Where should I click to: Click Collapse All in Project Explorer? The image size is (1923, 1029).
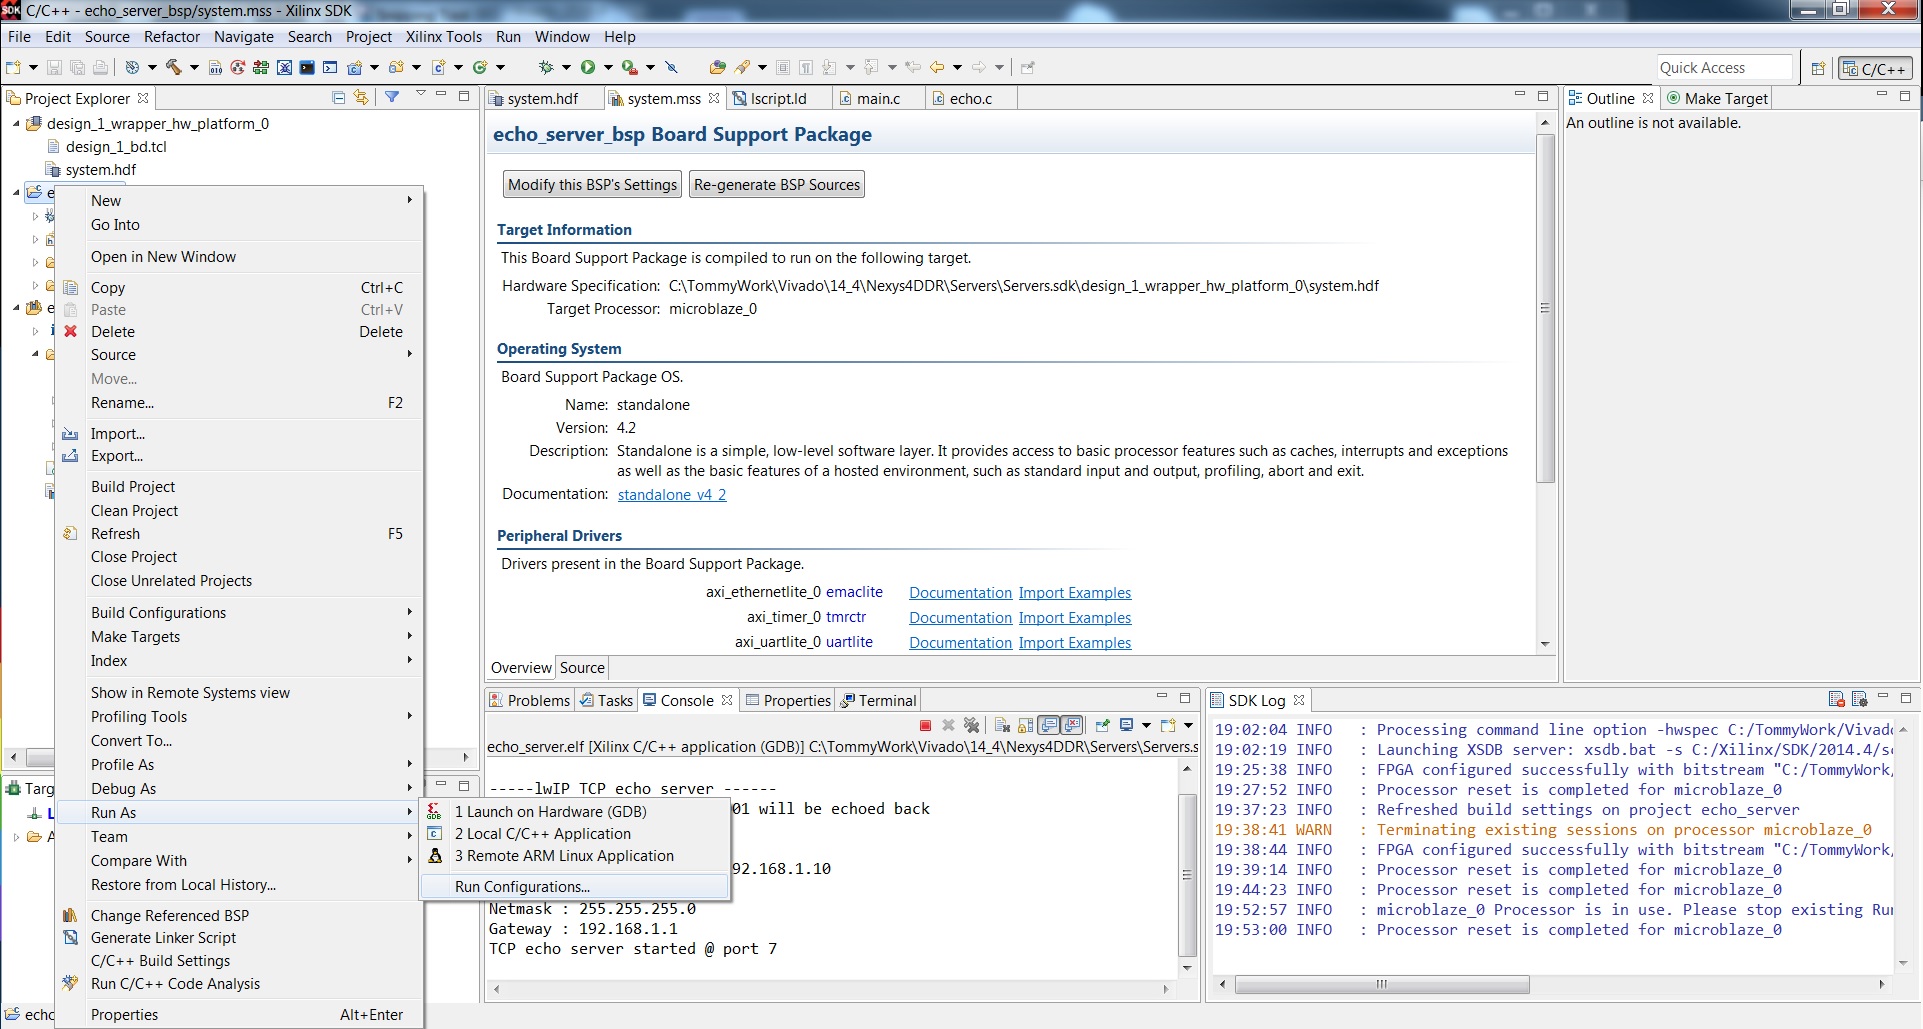[338, 97]
